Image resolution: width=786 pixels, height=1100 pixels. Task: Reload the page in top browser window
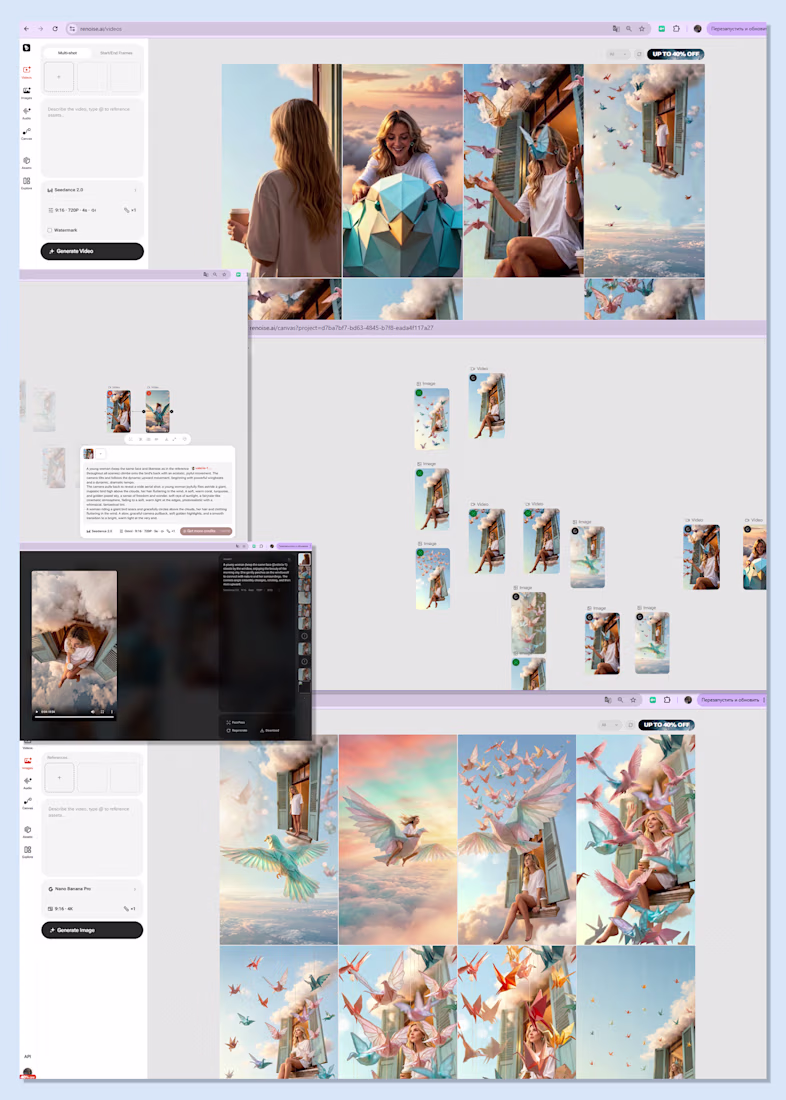point(55,29)
